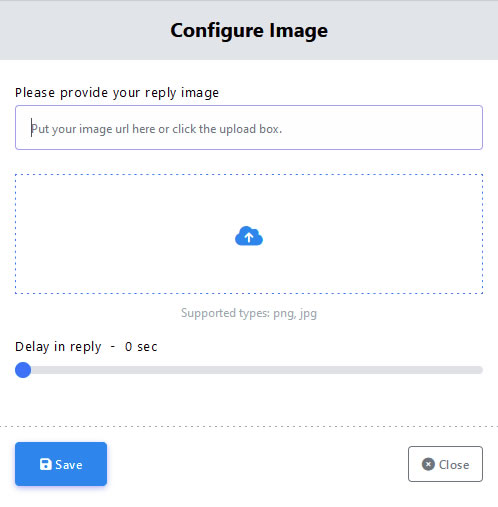Click the gray header bar of the dialog

(249, 30)
